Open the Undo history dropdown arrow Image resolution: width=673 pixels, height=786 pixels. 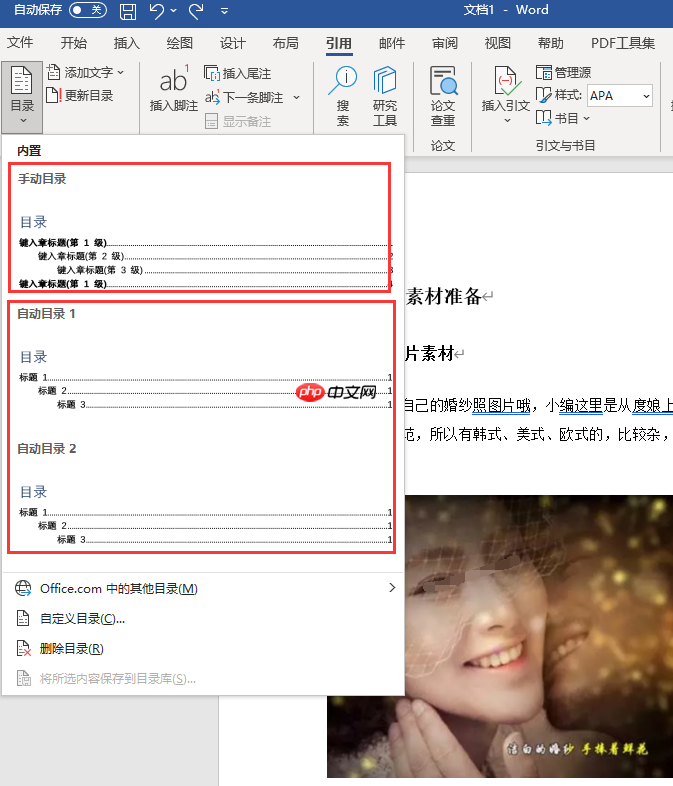click(x=173, y=11)
